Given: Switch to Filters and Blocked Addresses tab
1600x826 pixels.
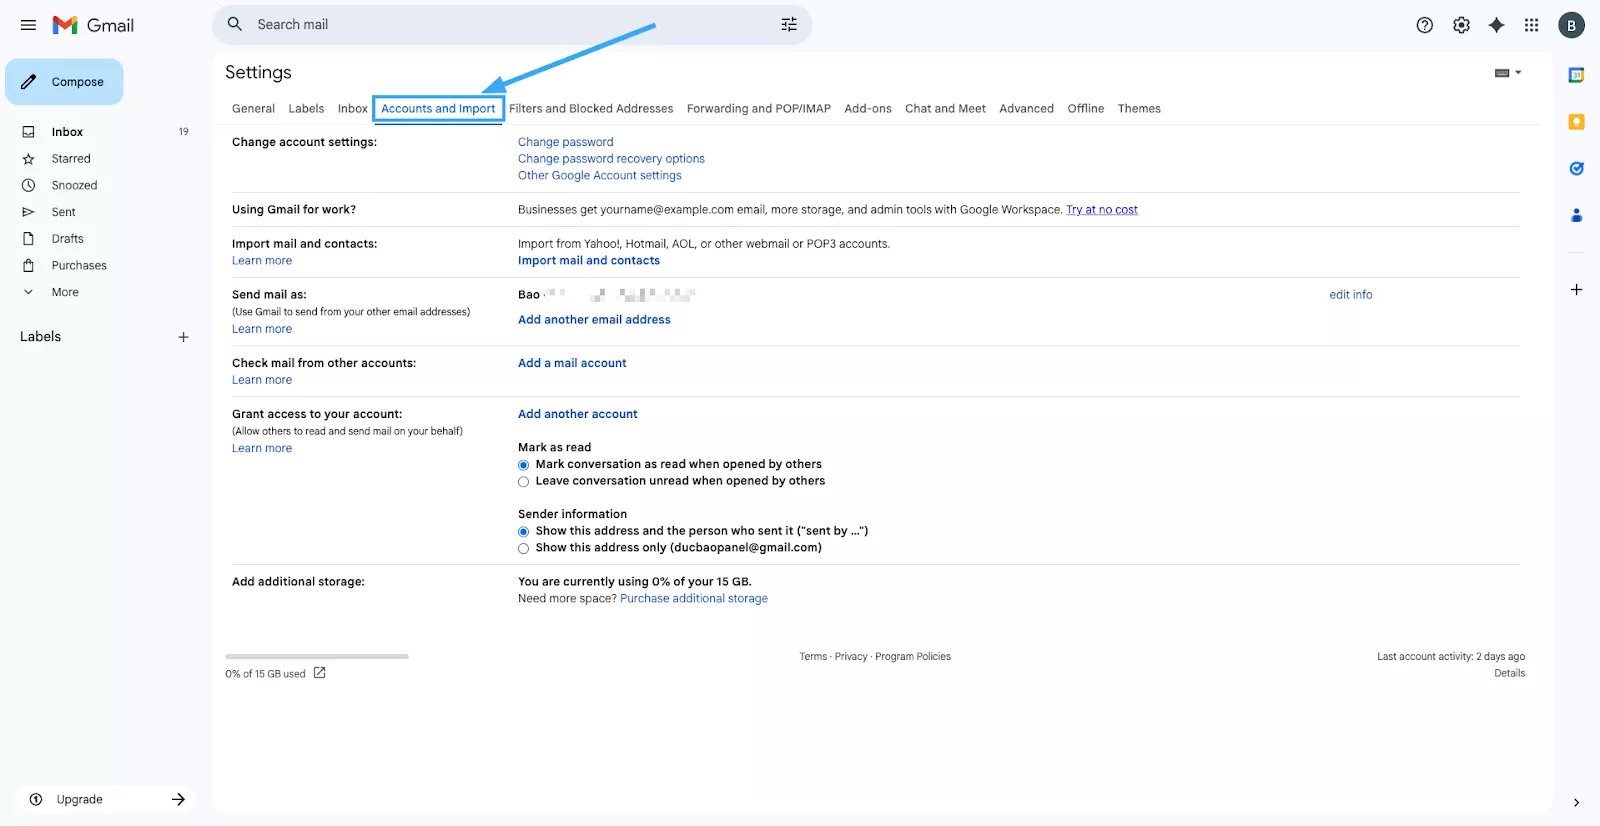Looking at the screenshot, I should point(590,109).
